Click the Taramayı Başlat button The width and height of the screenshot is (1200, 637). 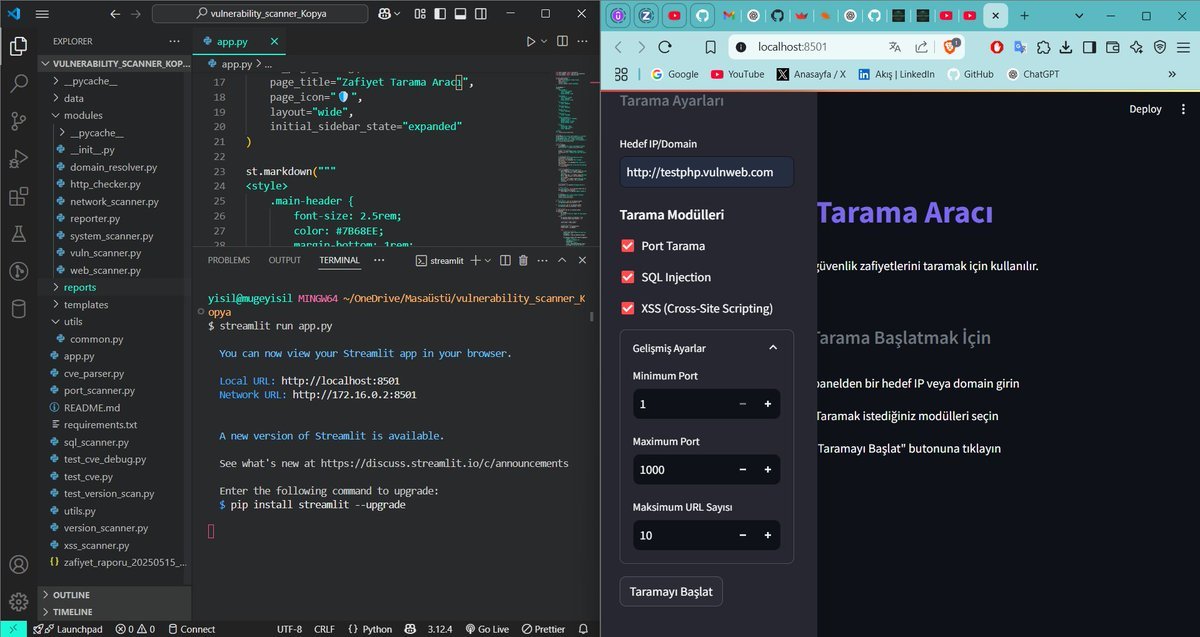pyautogui.click(x=671, y=591)
